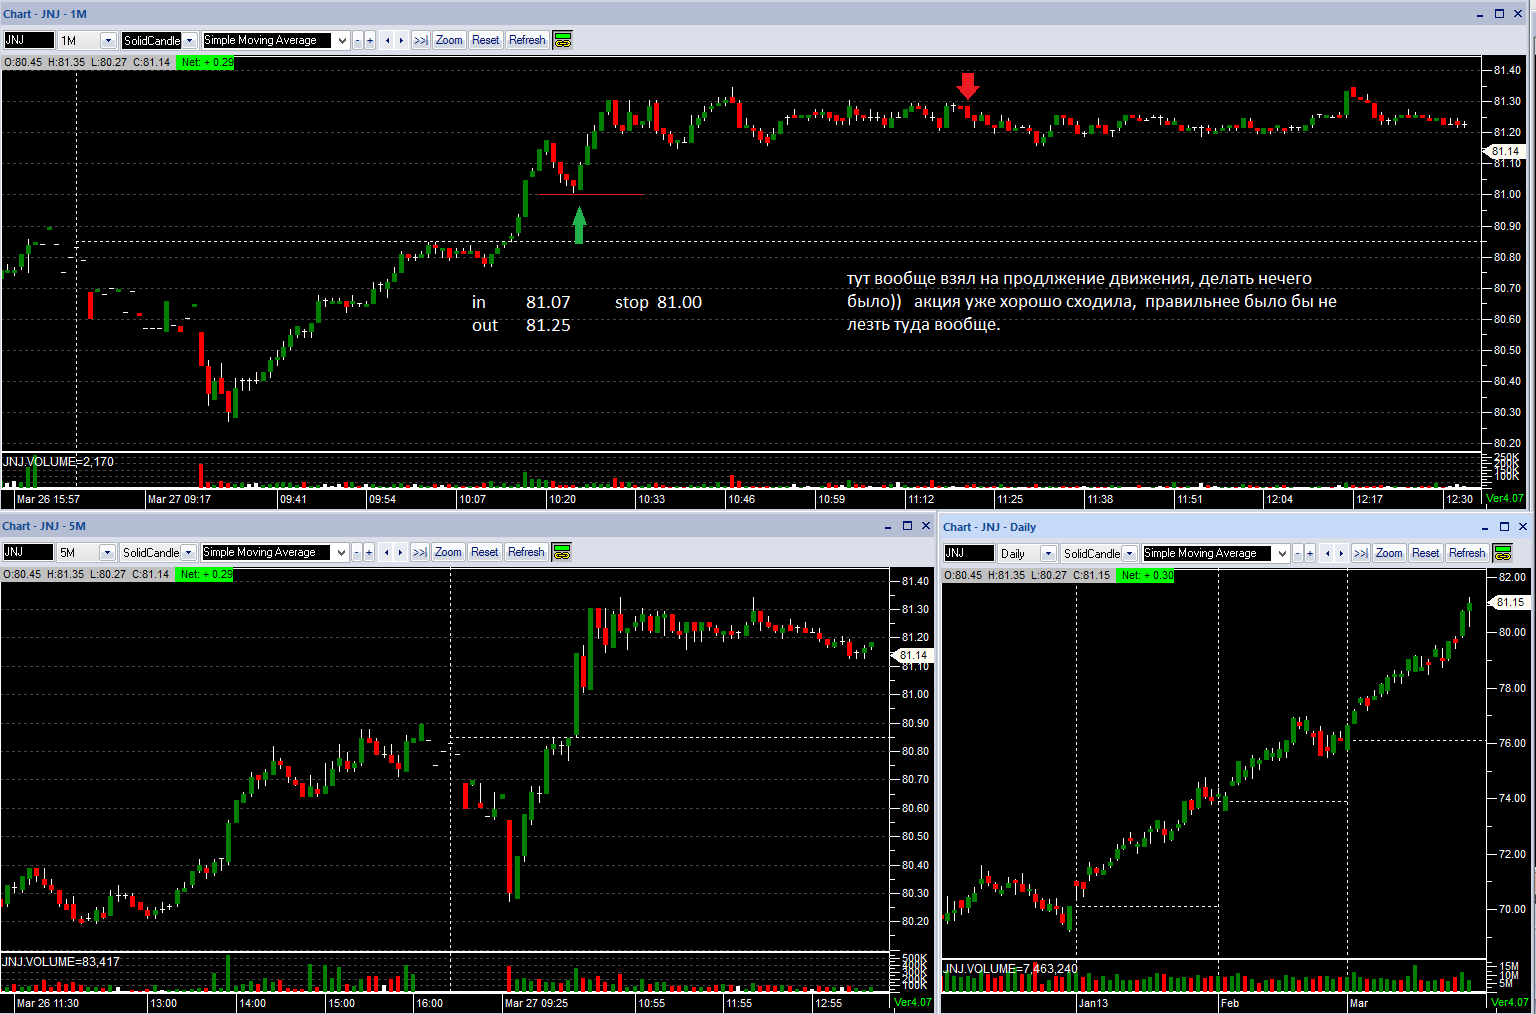Click the plus button in 5M chart toolbar
This screenshot has height=1014, width=1536.
(x=369, y=553)
